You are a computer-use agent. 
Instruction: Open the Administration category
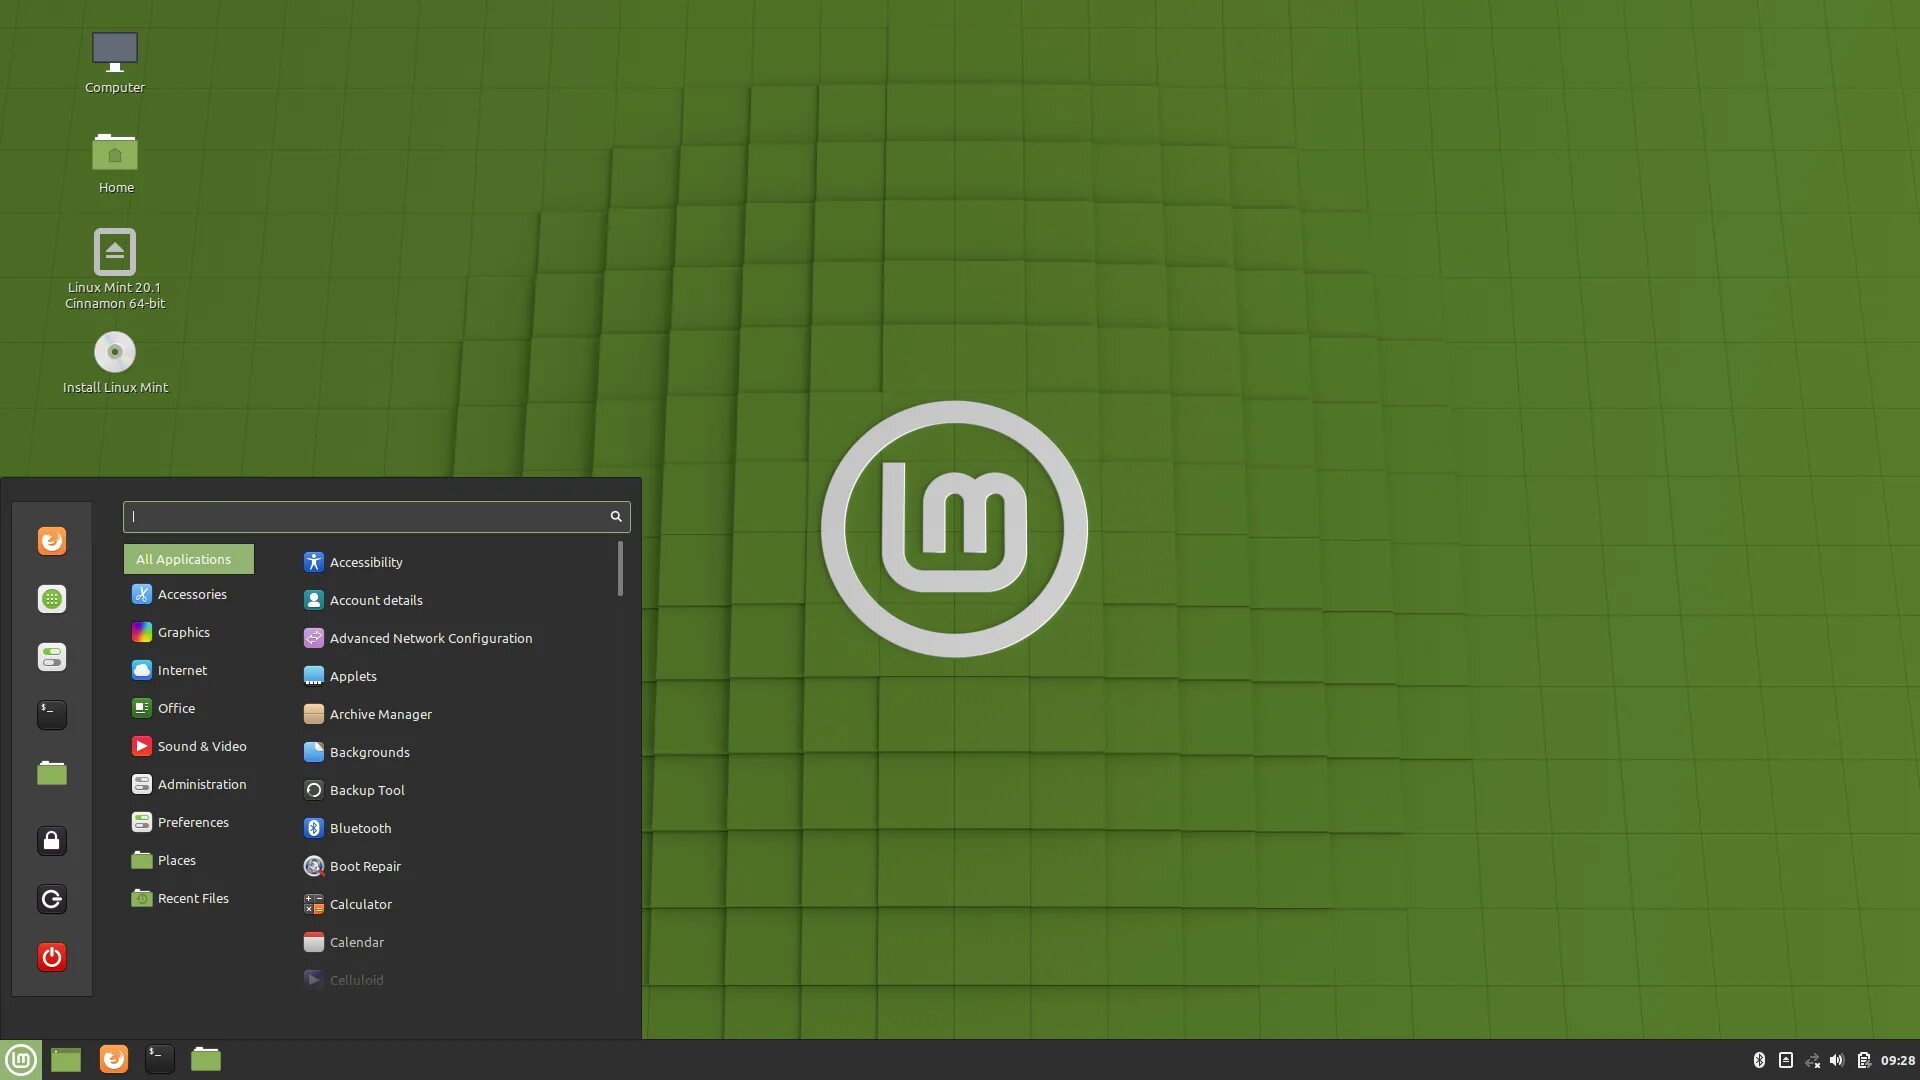point(201,784)
